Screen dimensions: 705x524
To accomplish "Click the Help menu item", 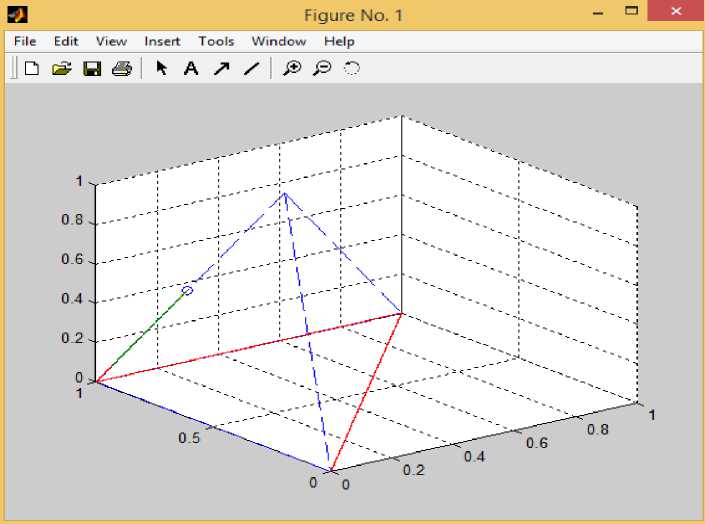I will click(339, 41).
